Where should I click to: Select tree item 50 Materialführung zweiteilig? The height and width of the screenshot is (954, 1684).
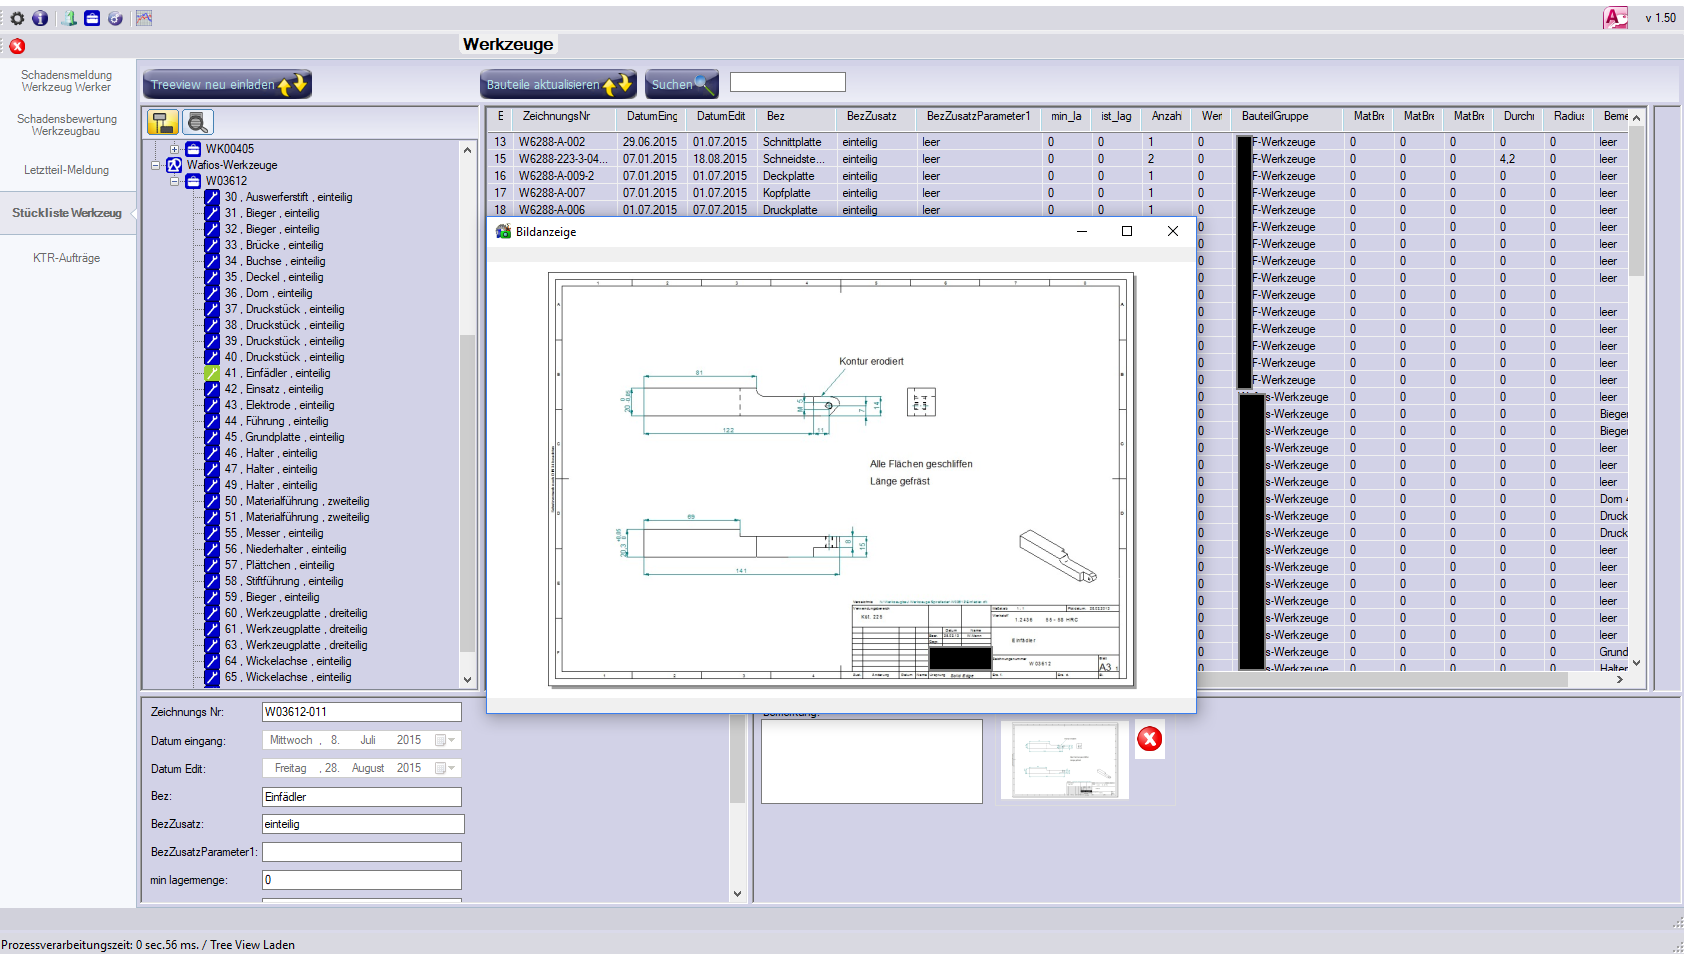coord(297,501)
